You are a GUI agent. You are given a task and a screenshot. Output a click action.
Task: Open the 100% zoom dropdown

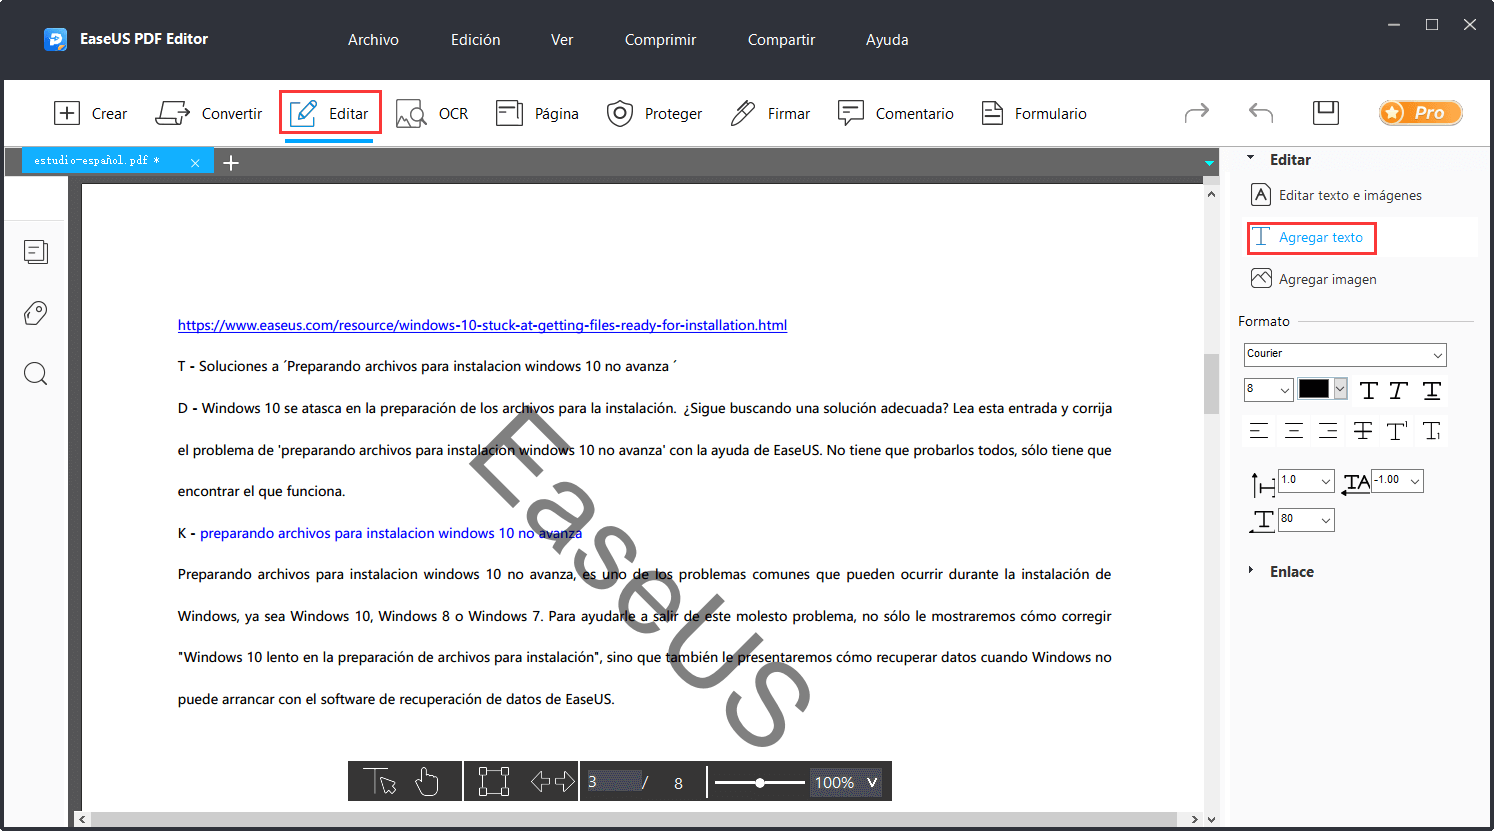pyautogui.click(x=846, y=783)
